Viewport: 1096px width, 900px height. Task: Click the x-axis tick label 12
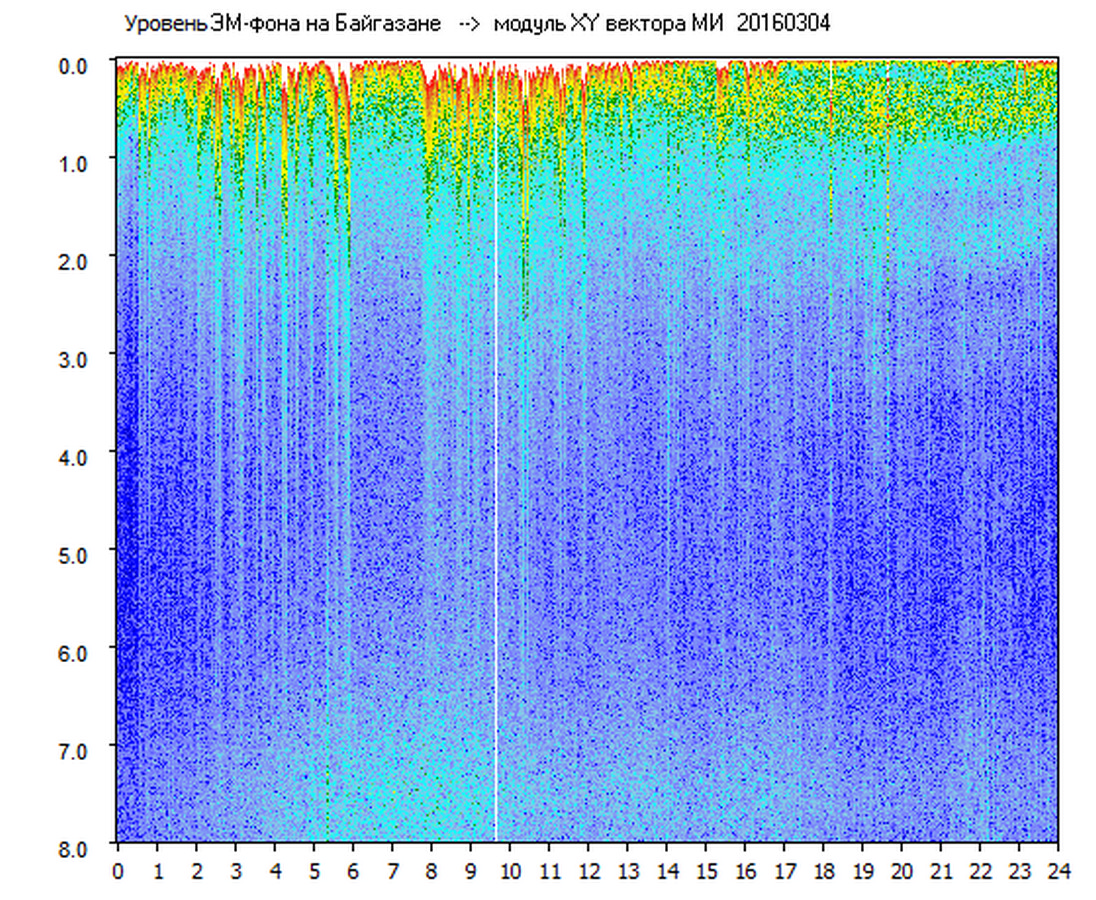[x=588, y=872]
